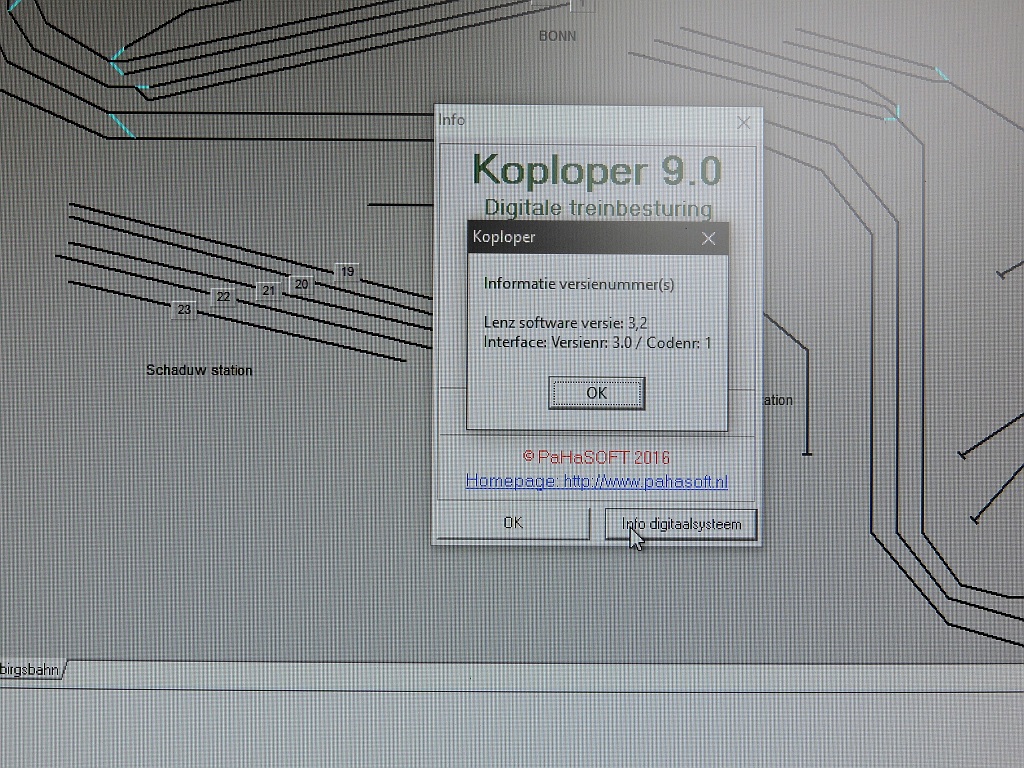The width and height of the screenshot is (1024, 768).
Task: Select track block 23
Action: [184, 310]
